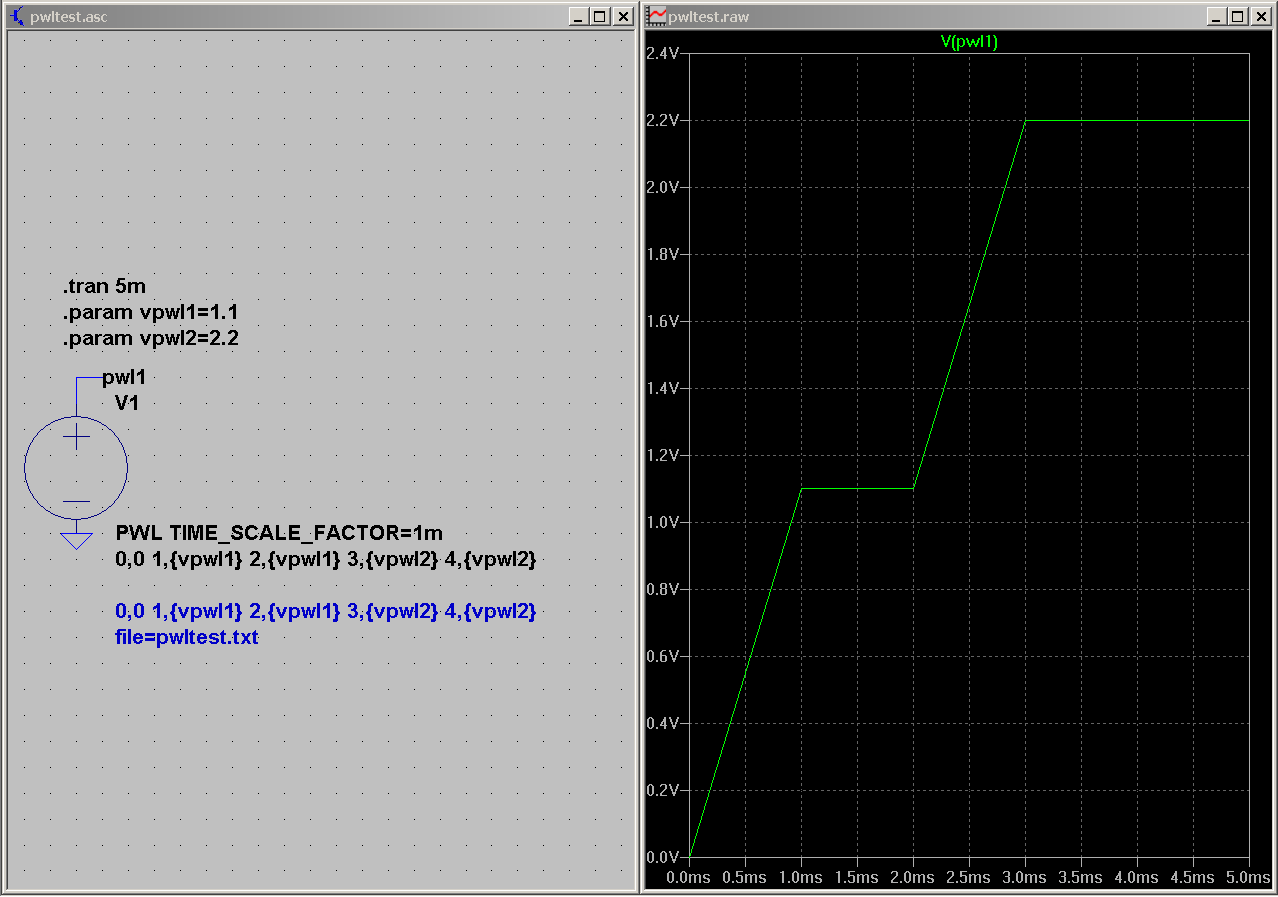Select the V1 voltage source symbol
The height and width of the screenshot is (897, 1278).
tap(76, 467)
